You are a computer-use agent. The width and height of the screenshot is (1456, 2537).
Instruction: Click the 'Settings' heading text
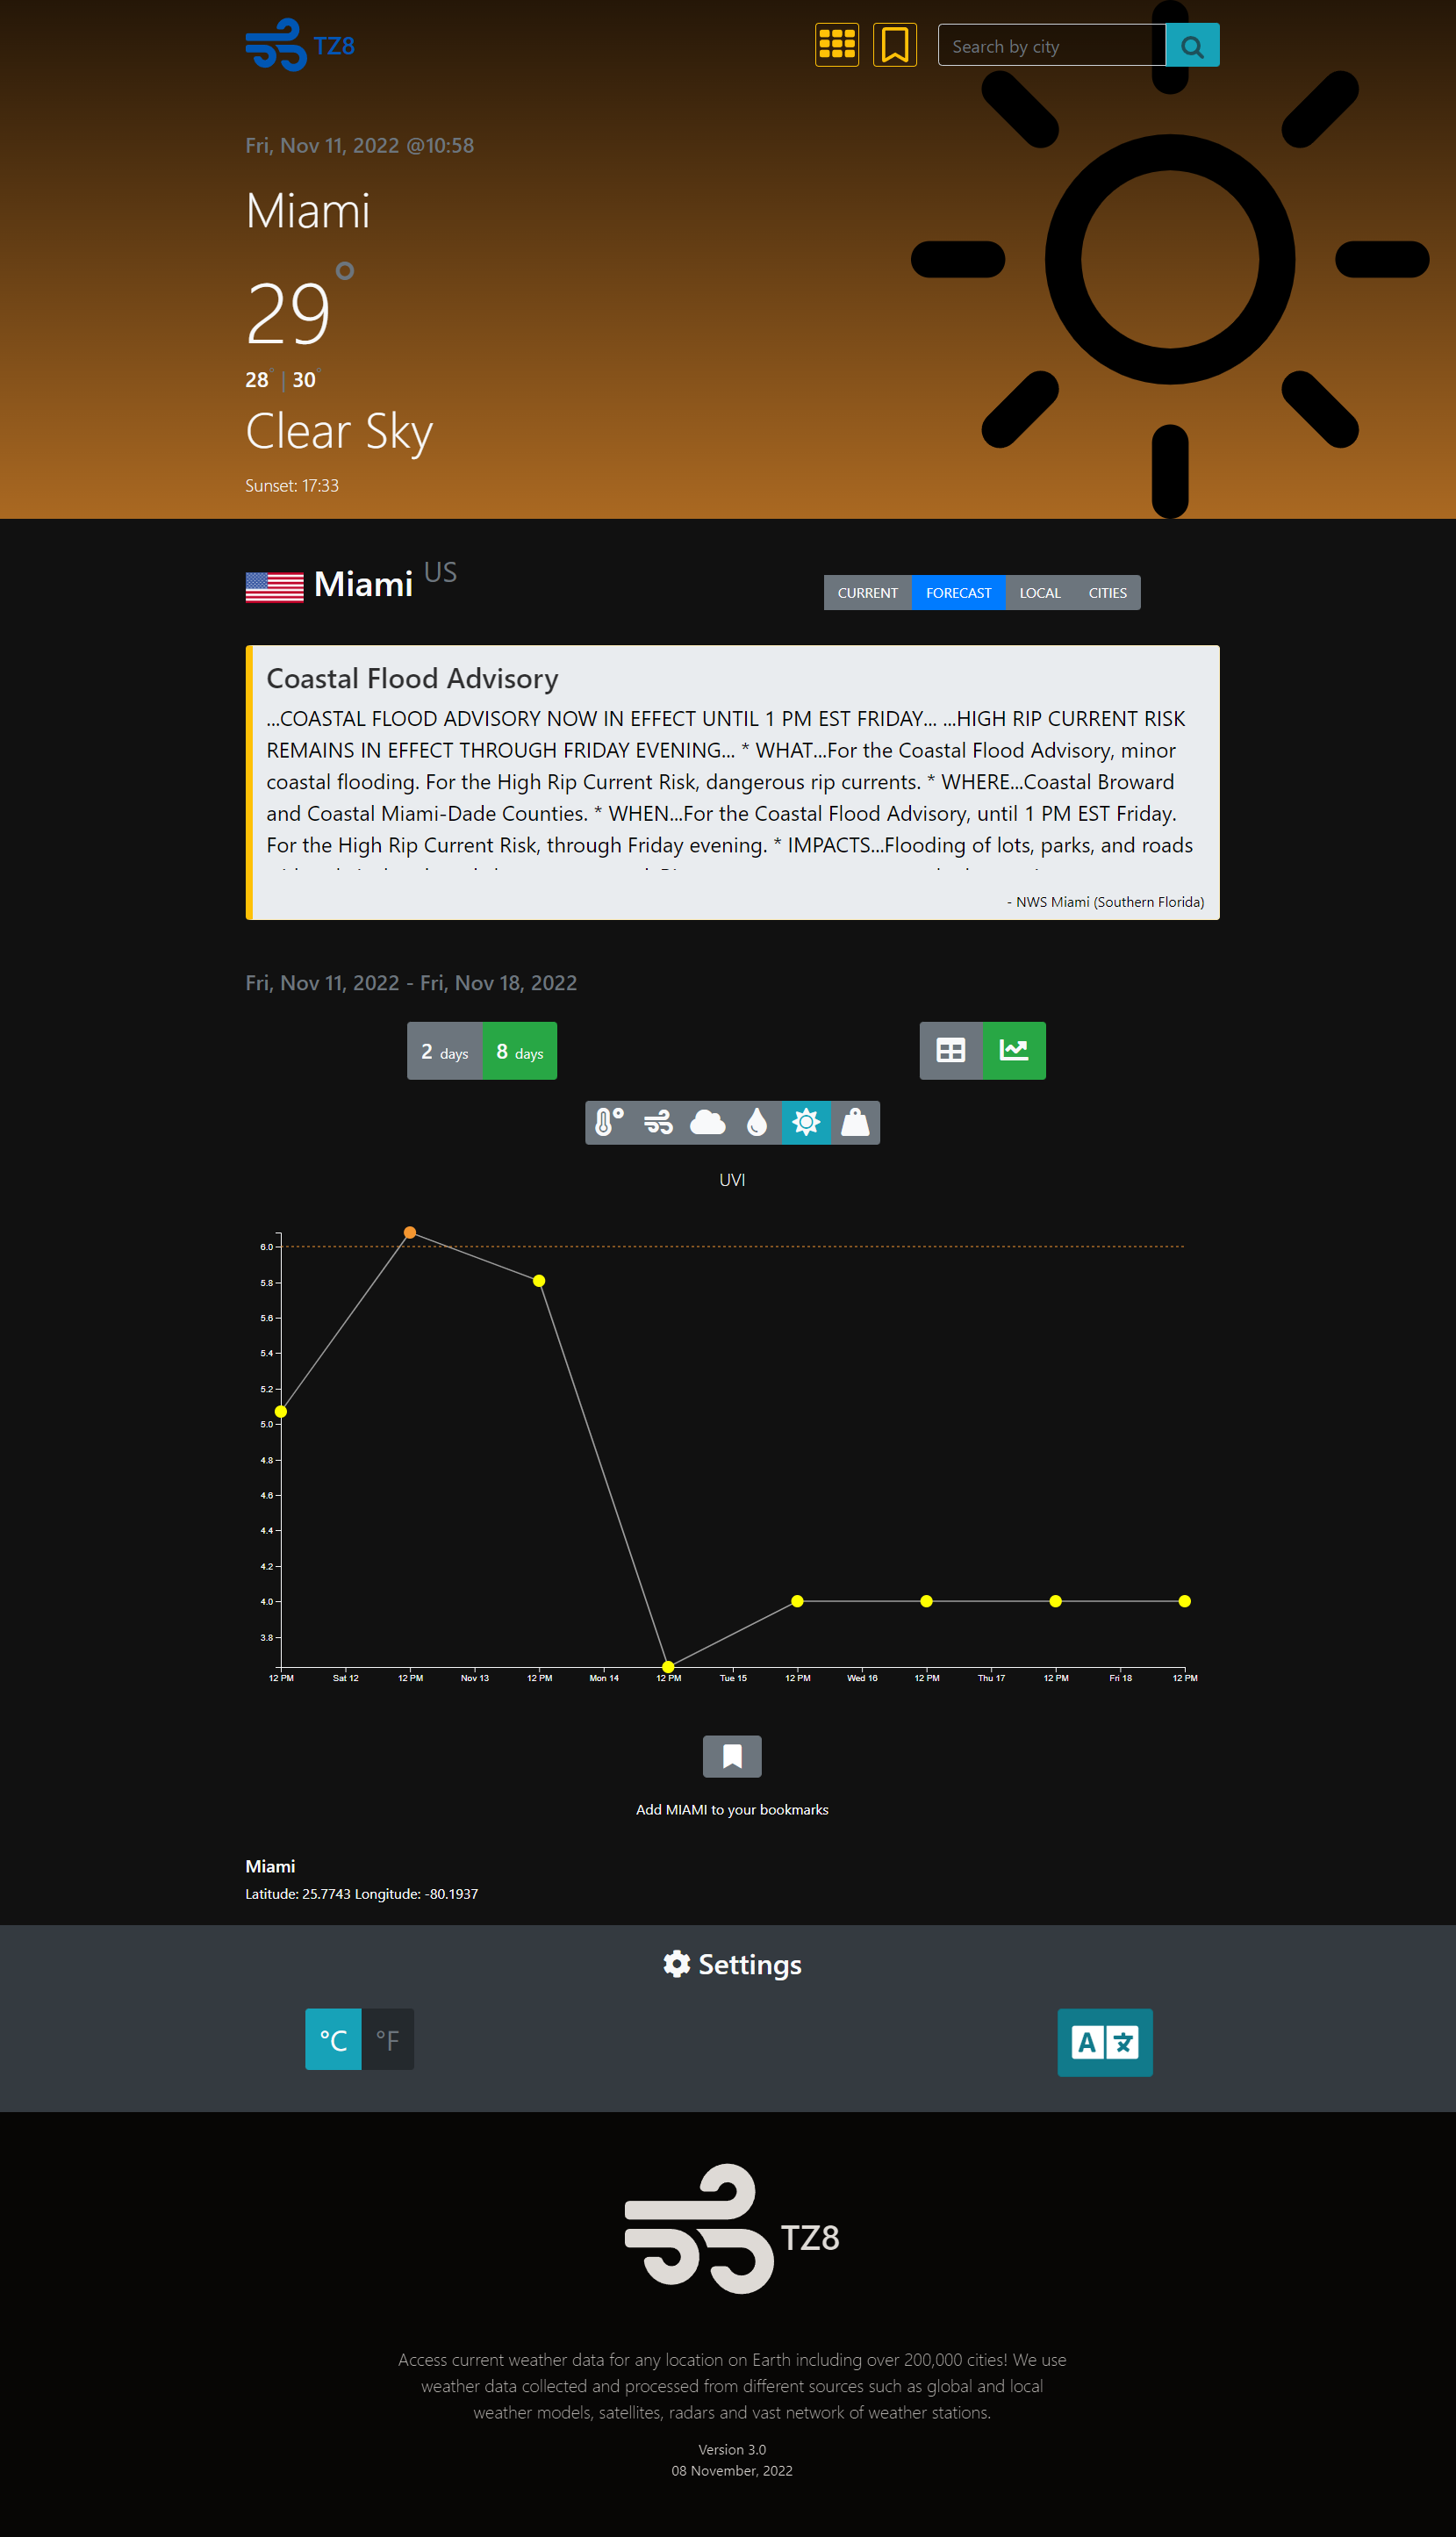750,1964
